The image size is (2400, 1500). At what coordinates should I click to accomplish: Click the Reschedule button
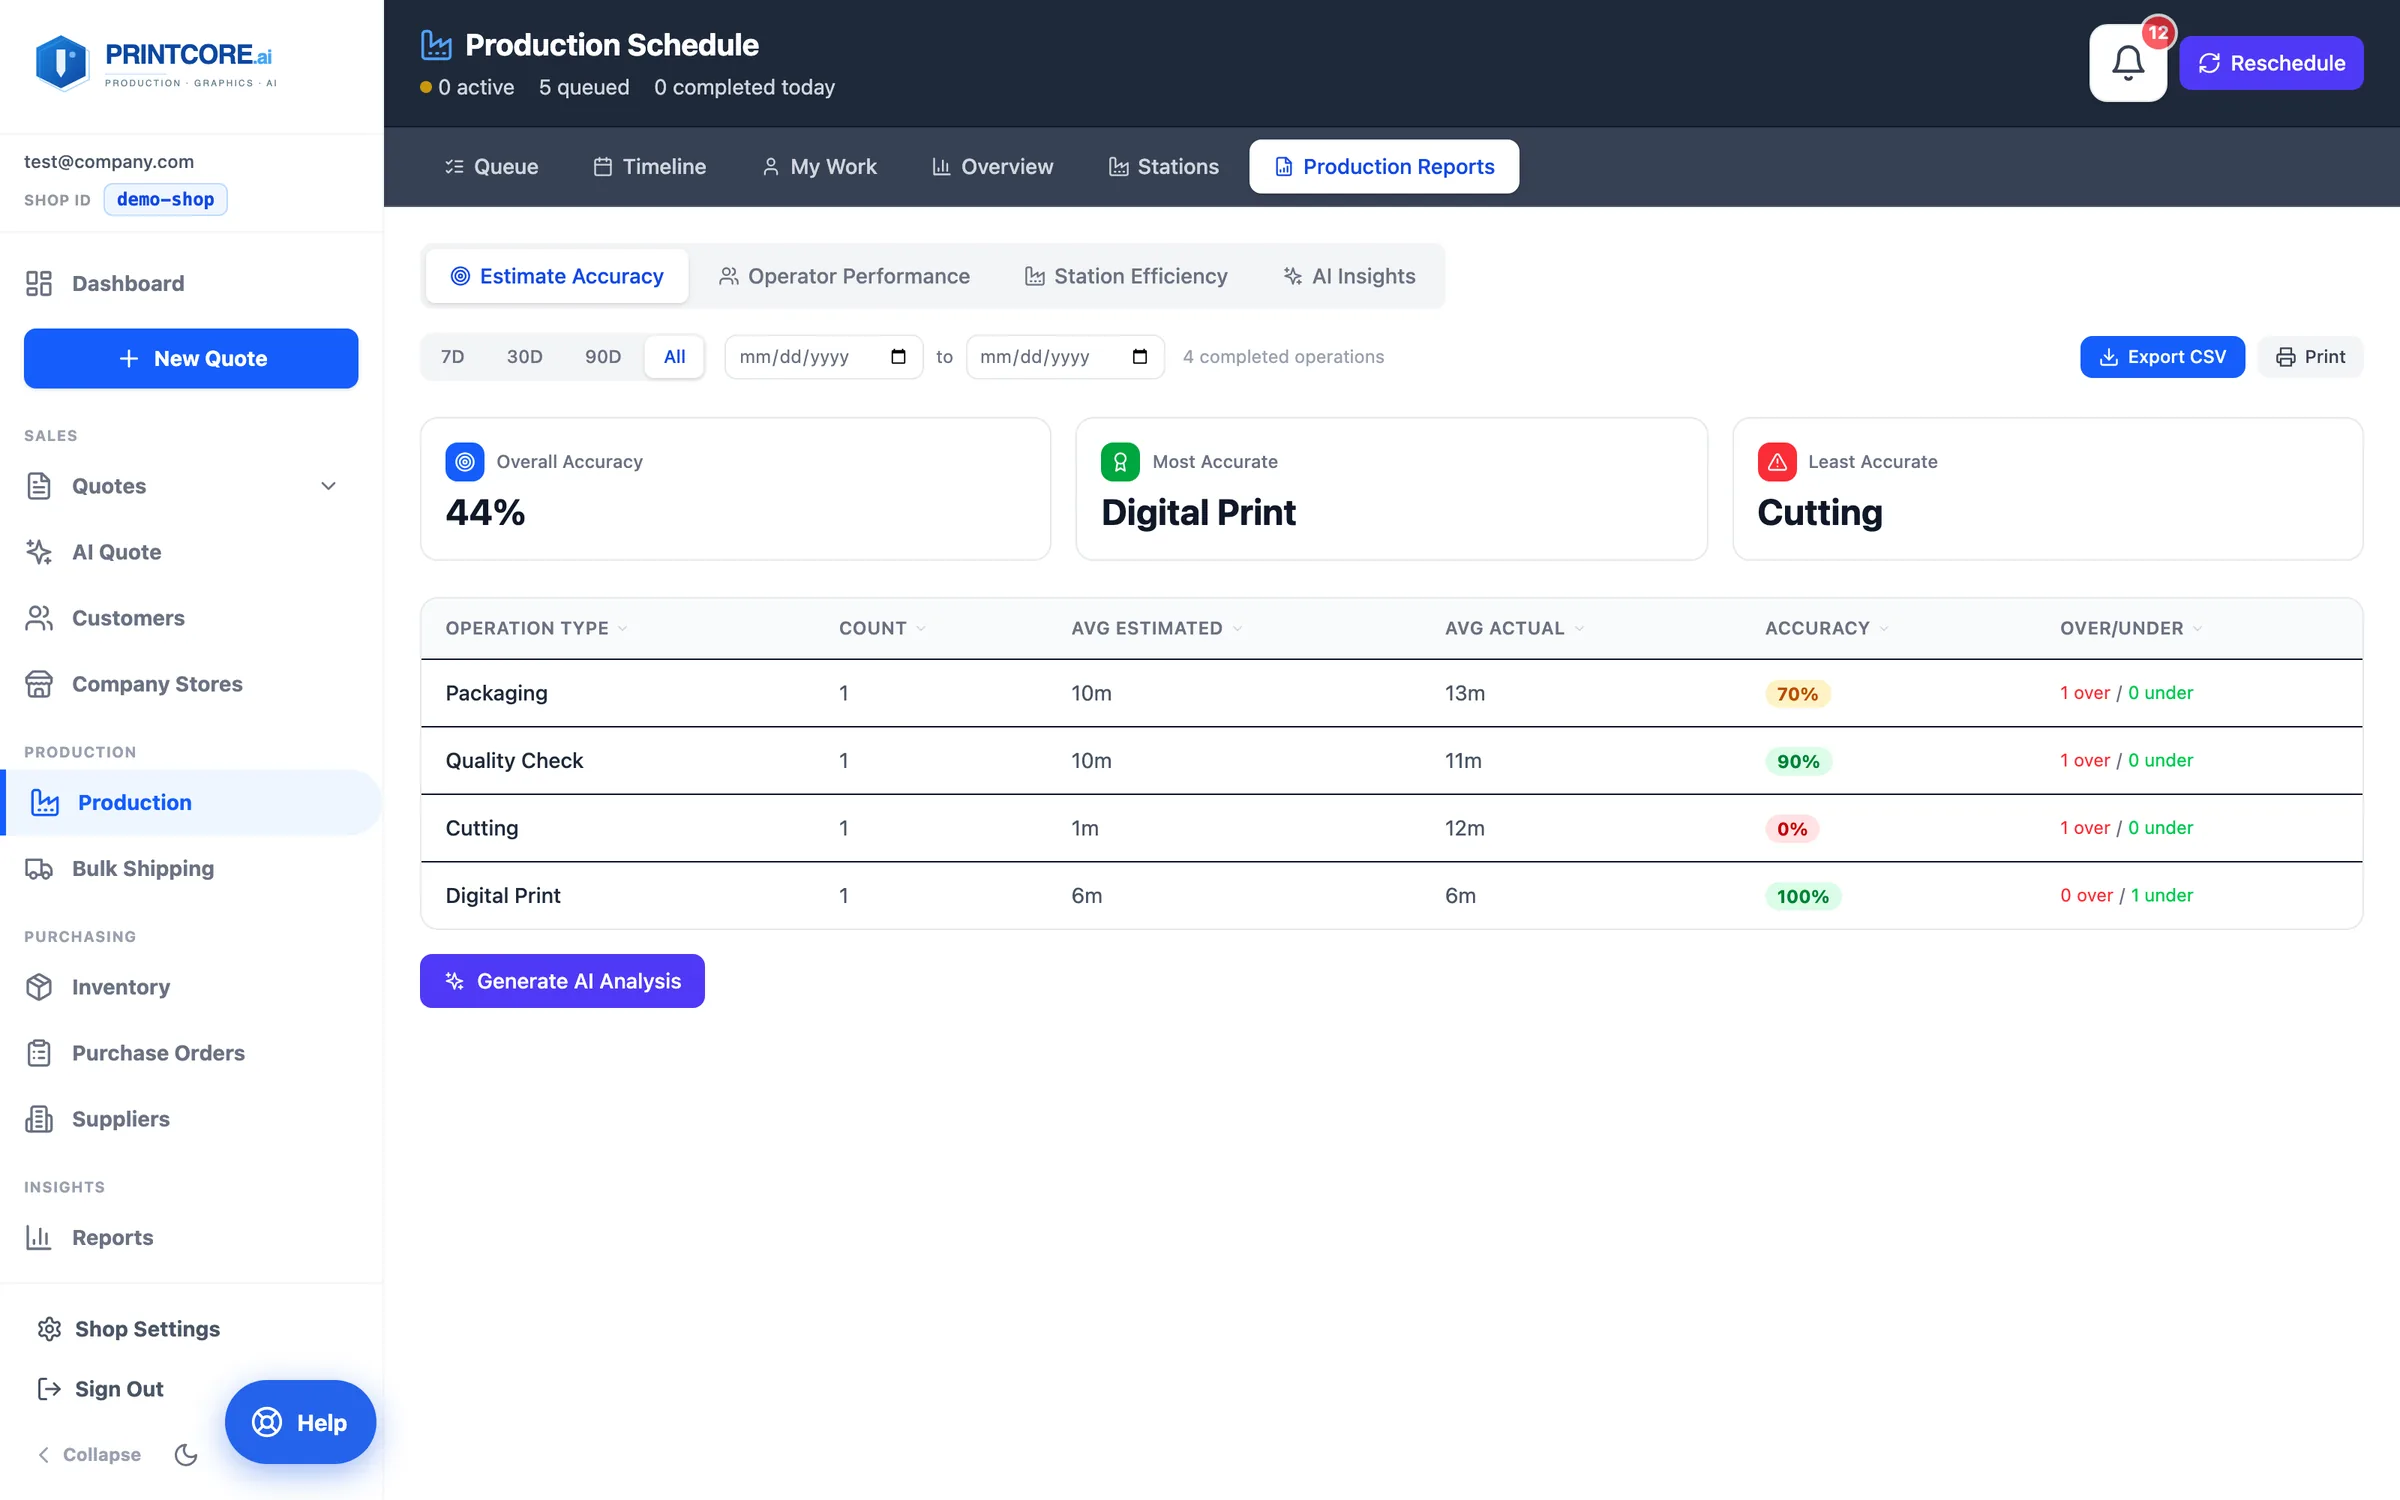pos(2271,63)
